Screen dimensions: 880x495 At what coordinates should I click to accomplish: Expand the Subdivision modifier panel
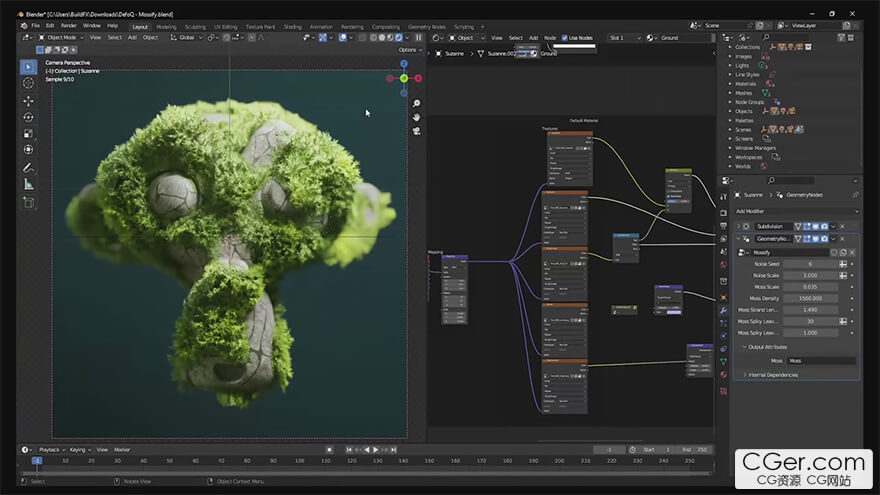[739, 226]
